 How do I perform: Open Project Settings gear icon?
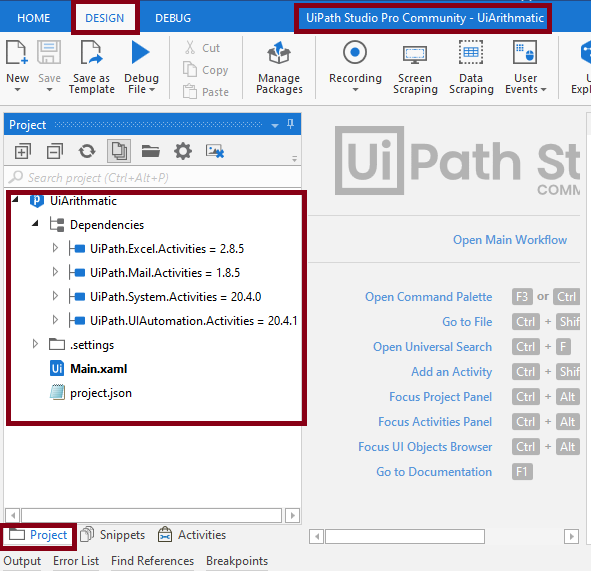click(183, 152)
